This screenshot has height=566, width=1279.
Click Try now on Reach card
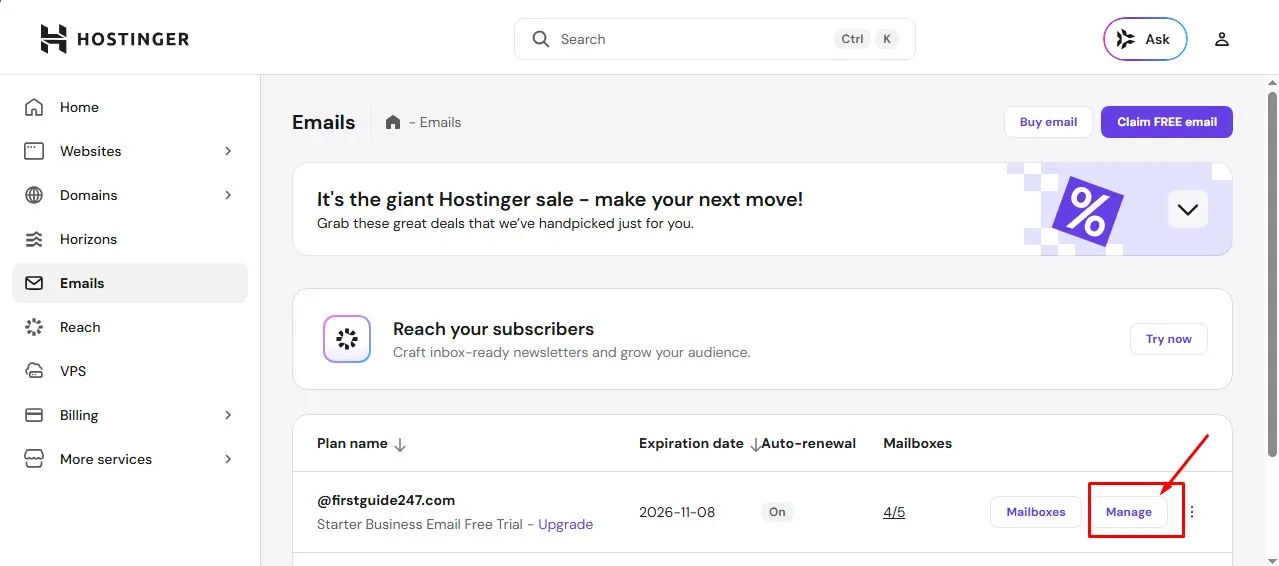pos(1168,339)
